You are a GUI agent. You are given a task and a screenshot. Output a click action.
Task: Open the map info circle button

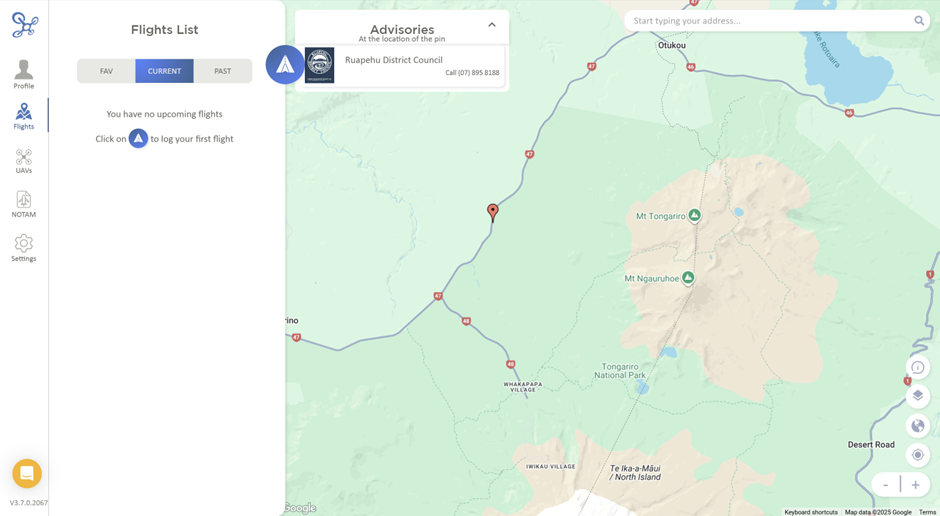coord(918,367)
